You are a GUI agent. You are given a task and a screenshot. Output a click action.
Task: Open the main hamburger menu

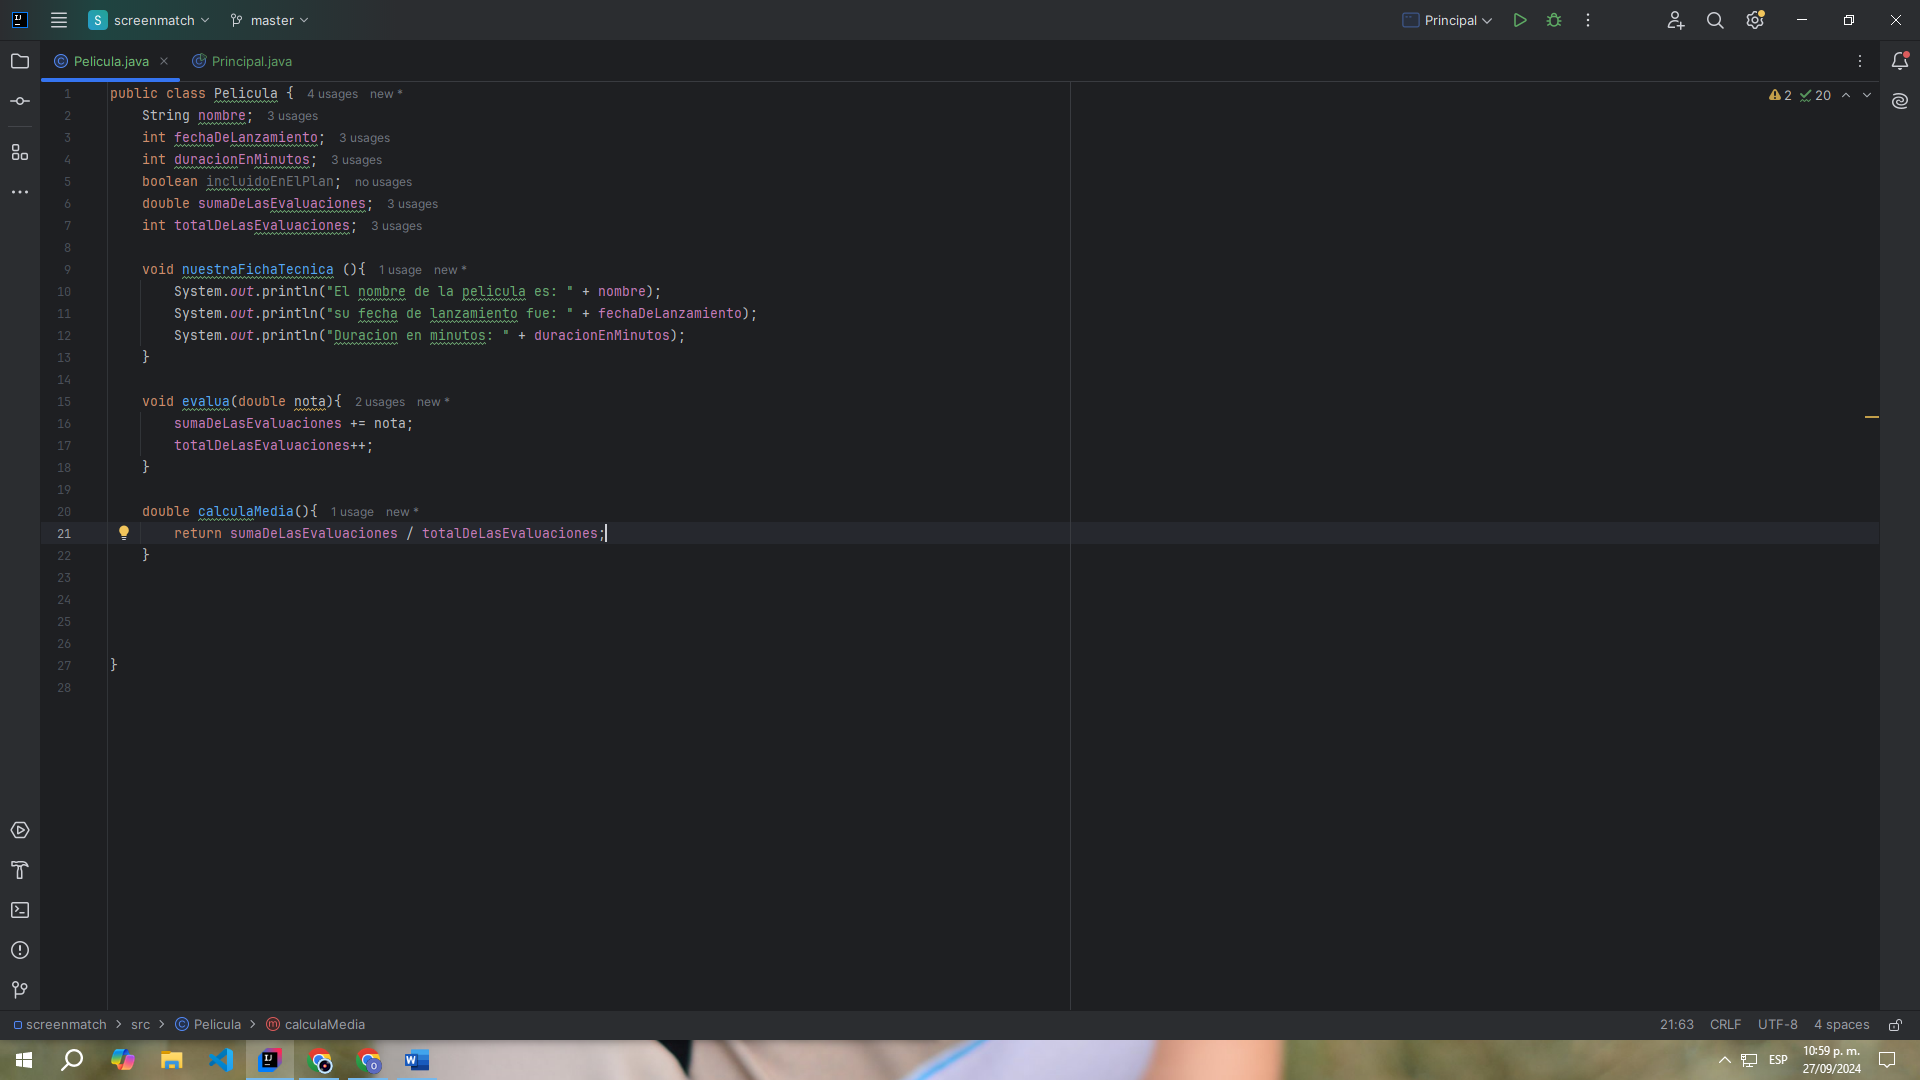coord(59,20)
